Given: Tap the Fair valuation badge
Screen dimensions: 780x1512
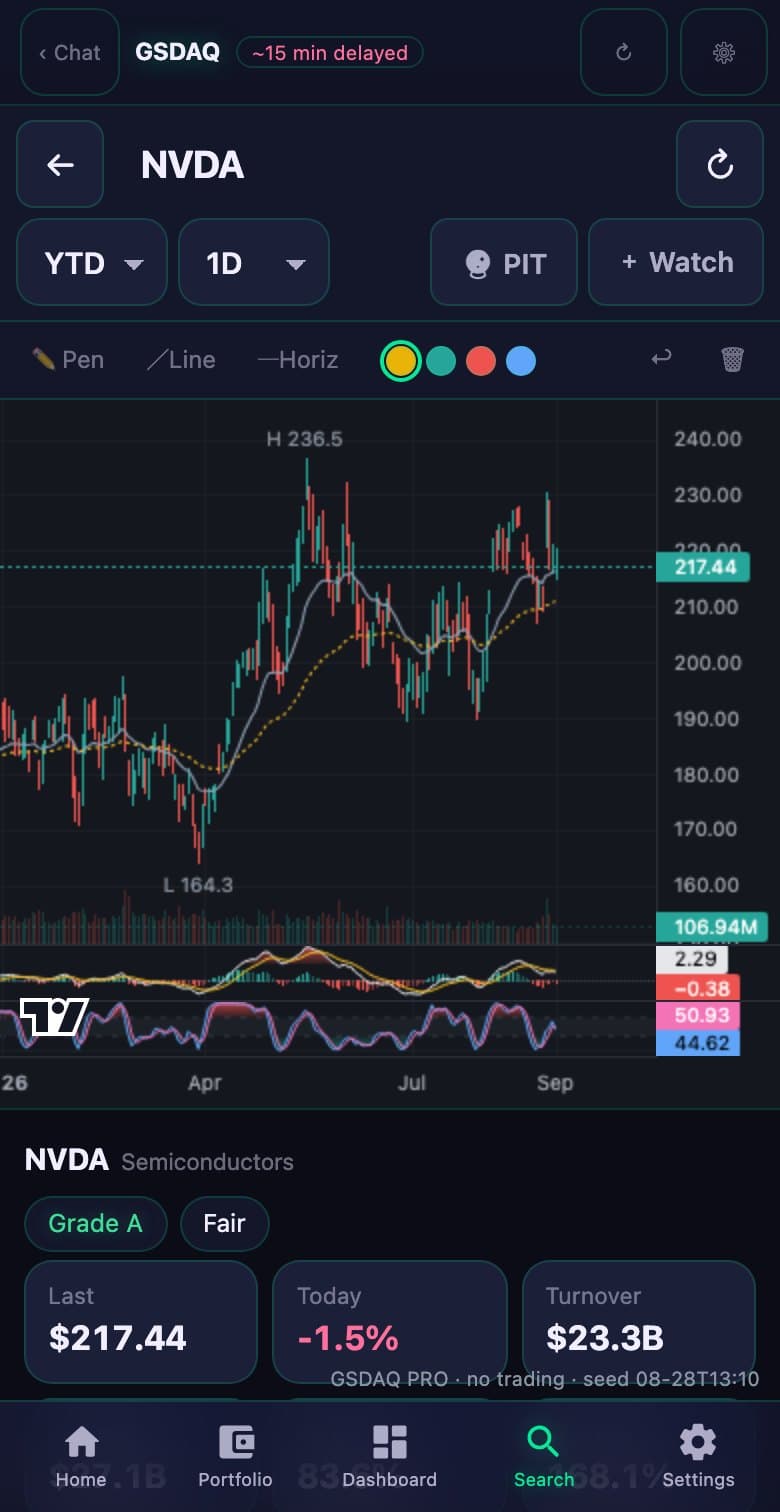Looking at the screenshot, I should [x=225, y=1224].
